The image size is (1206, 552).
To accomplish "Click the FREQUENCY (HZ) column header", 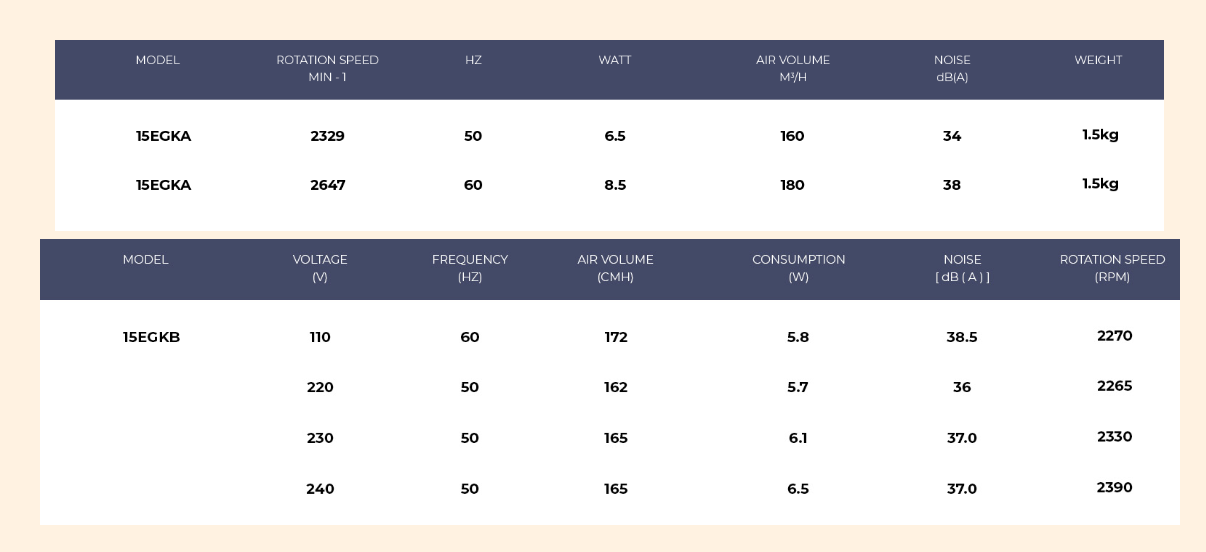I will (x=470, y=268).
